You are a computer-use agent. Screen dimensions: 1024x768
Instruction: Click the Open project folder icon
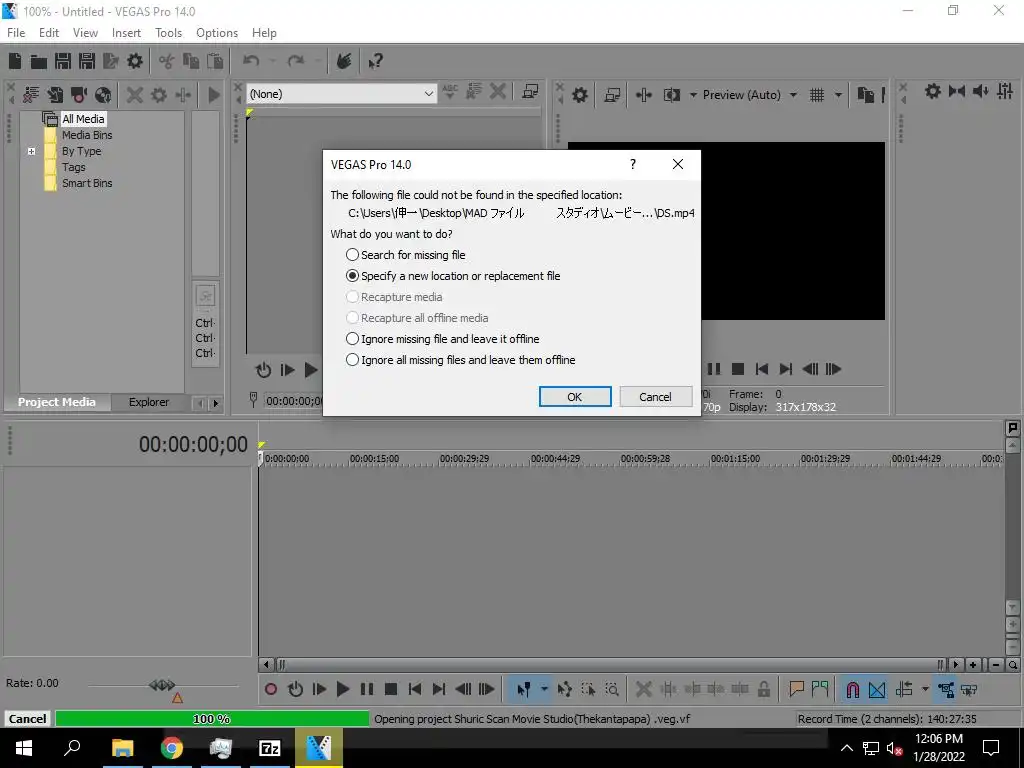click(39, 61)
